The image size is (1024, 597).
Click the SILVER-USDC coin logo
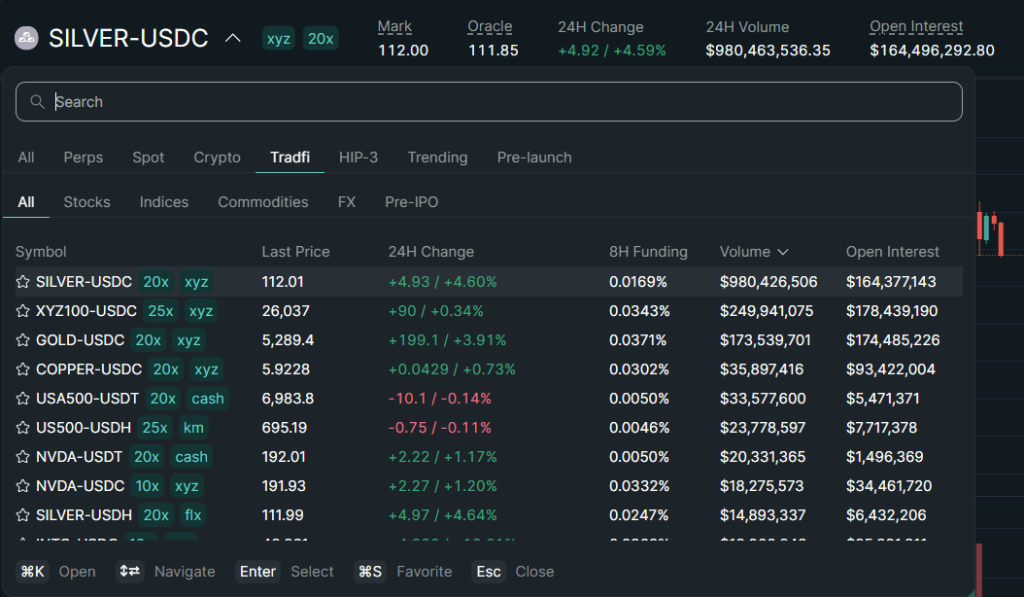tap(25, 37)
